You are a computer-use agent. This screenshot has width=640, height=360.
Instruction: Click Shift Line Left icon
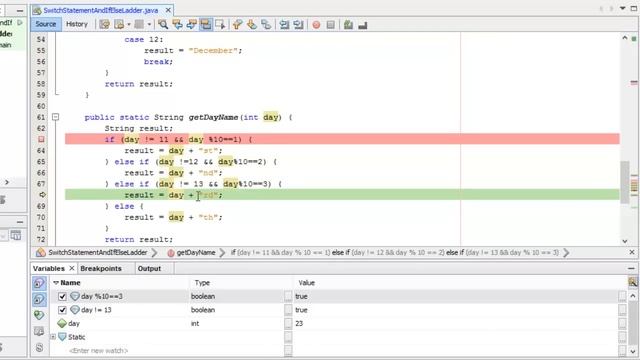pos(284,24)
